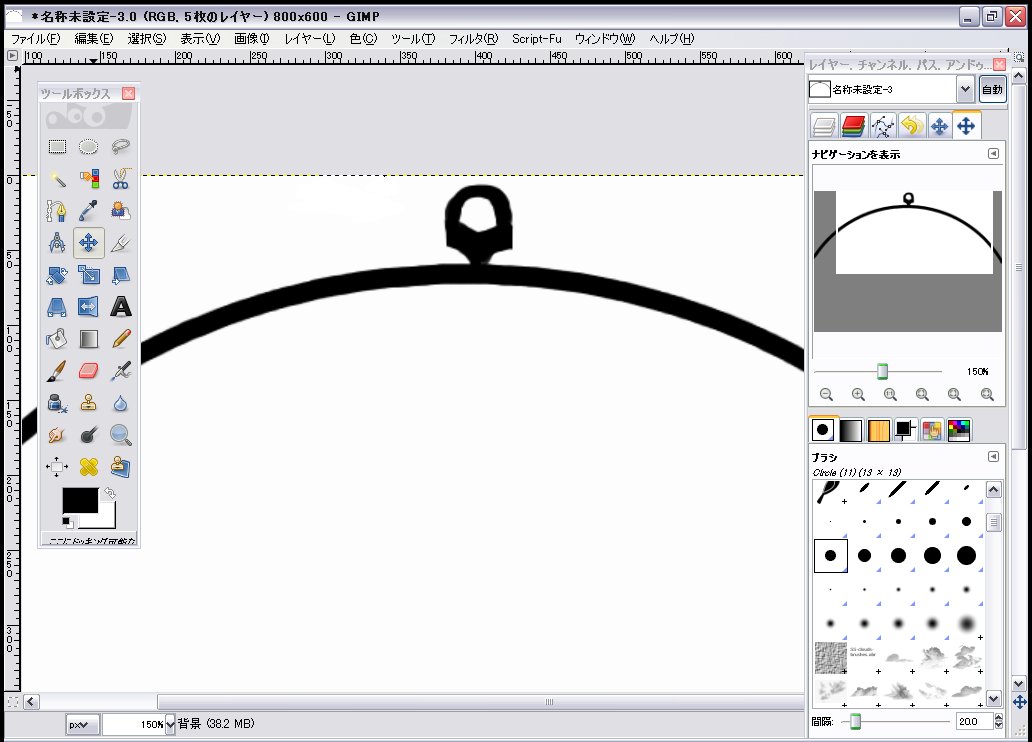Select the Blend gradient tool
The height and width of the screenshot is (742, 1032).
coord(89,339)
